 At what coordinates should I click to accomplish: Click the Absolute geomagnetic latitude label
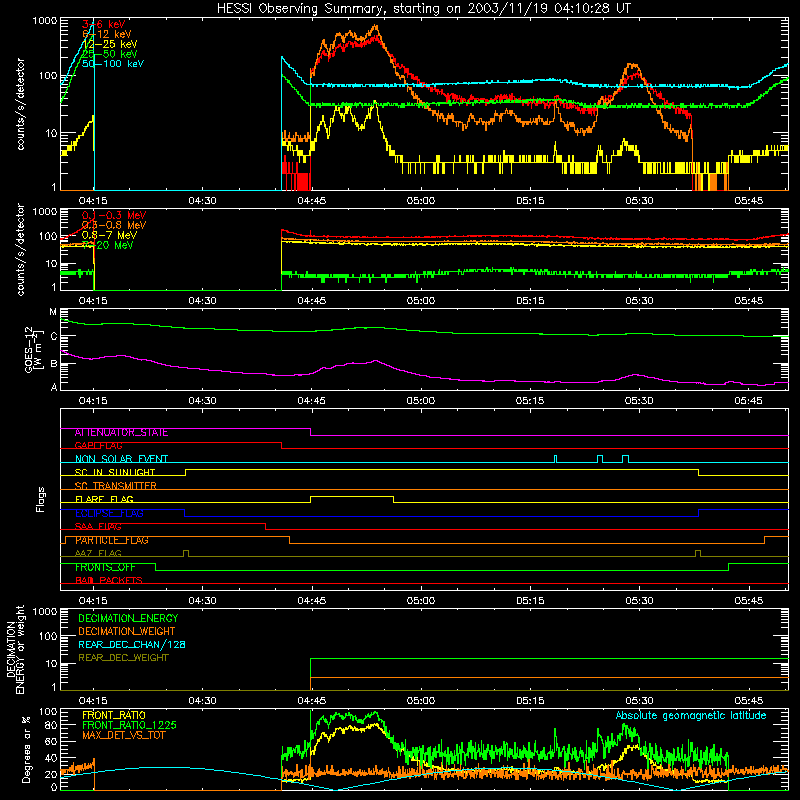[x=691, y=716]
